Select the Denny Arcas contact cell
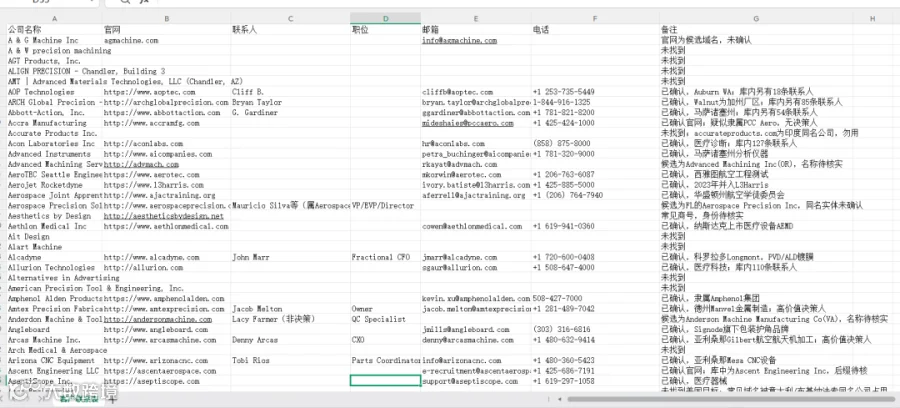Screen dimensions: 900x408 pyautogui.click(x=290, y=340)
